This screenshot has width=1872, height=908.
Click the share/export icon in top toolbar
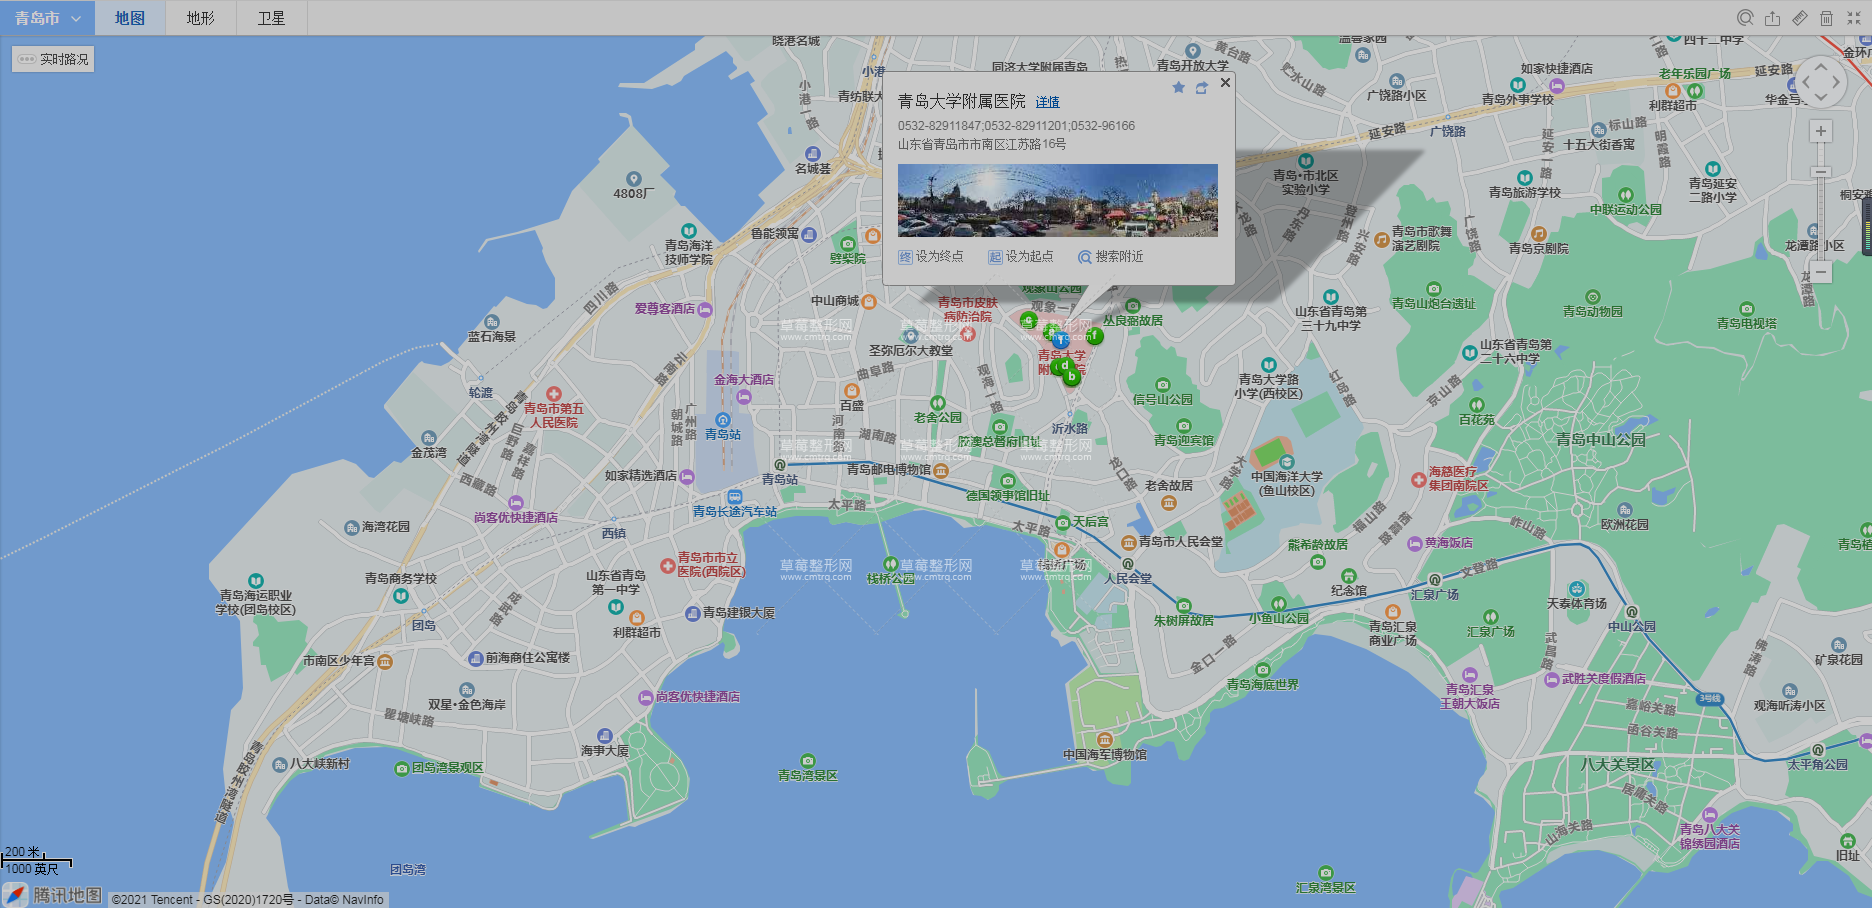tap(1772, 18)
